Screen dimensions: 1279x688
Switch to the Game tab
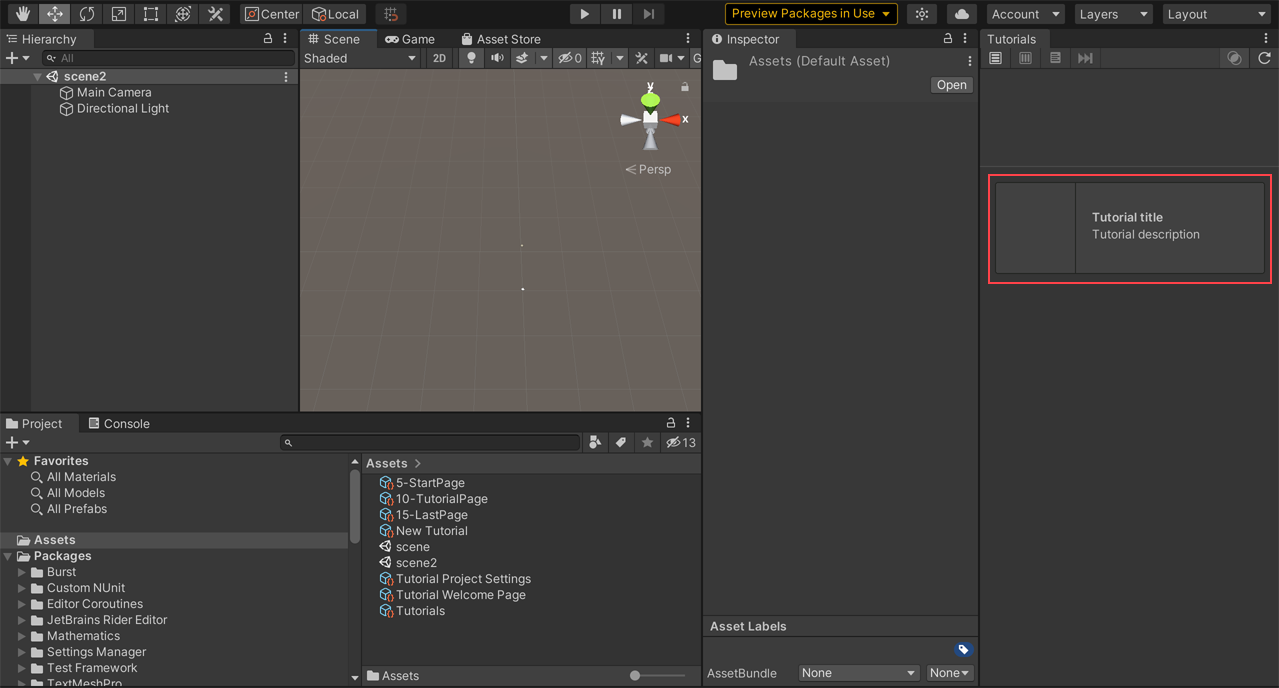point(410,39)
